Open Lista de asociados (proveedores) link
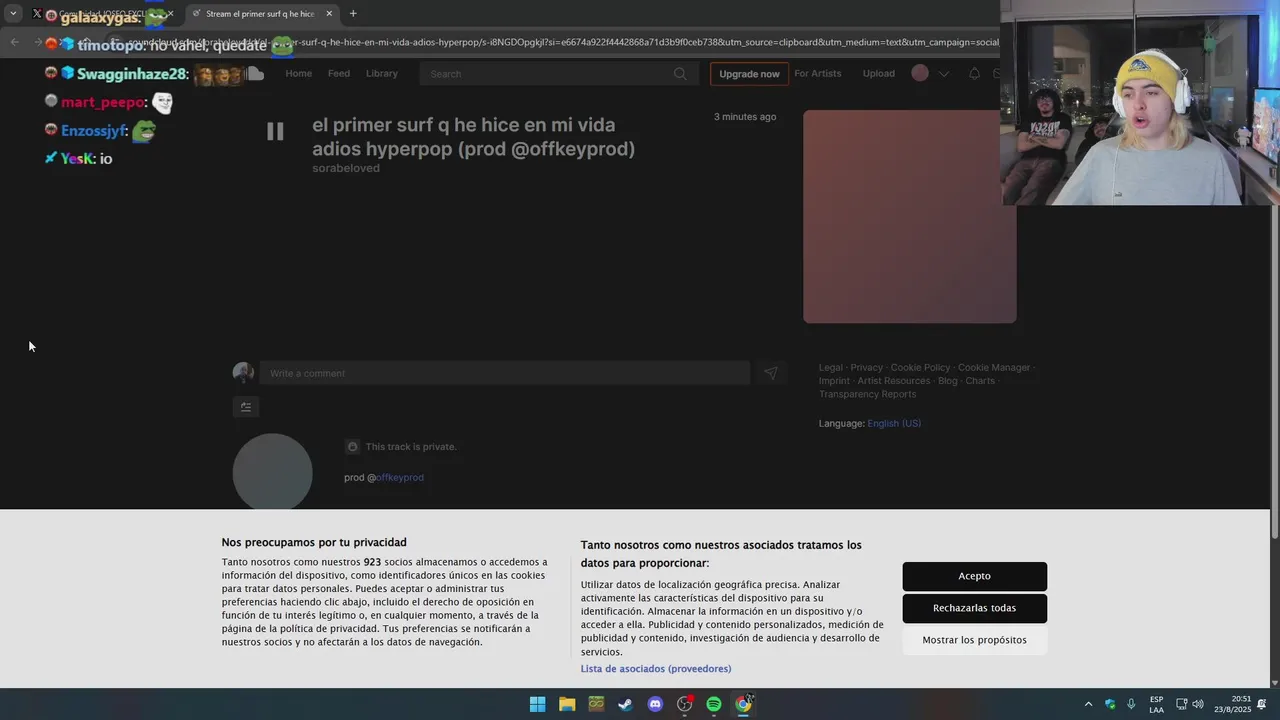Screen dimensions: 1280x720 656,669
